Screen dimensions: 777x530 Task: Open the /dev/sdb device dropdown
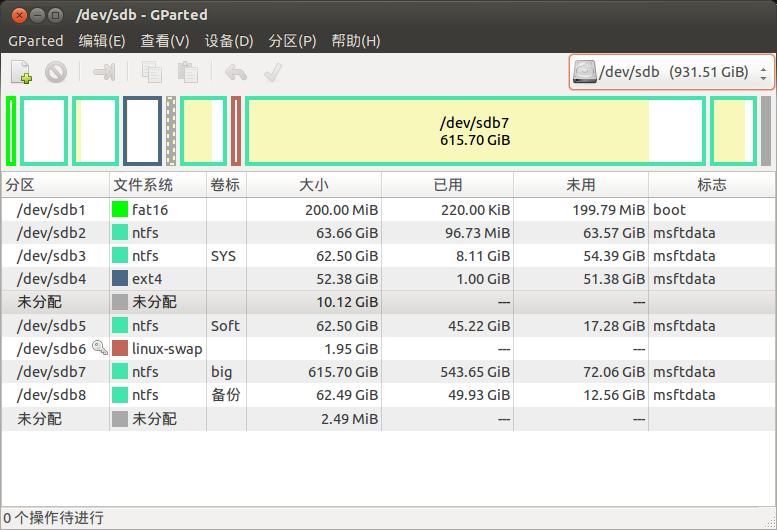pyautogui.click(x=671, y=72)
